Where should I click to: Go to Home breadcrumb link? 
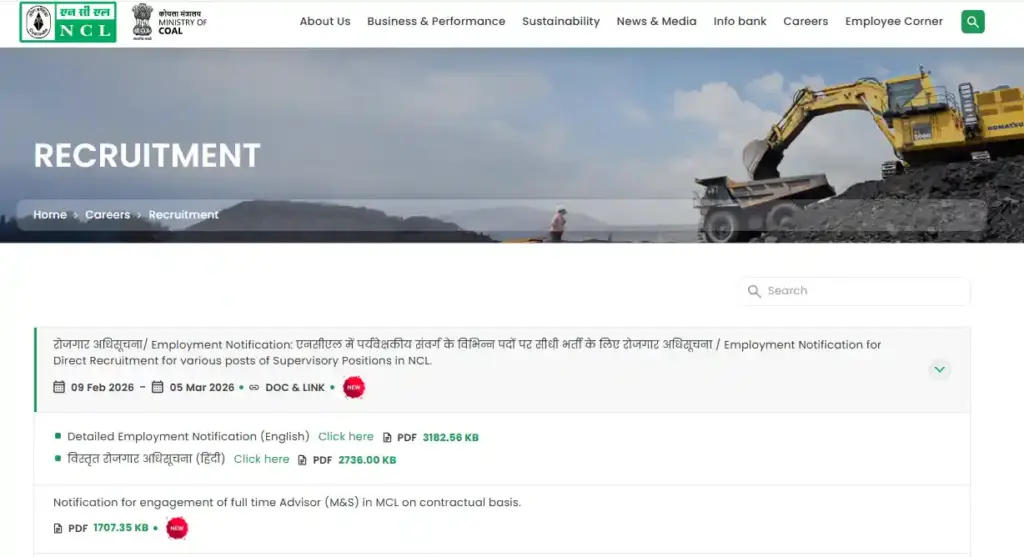click(x=50, y=215)
